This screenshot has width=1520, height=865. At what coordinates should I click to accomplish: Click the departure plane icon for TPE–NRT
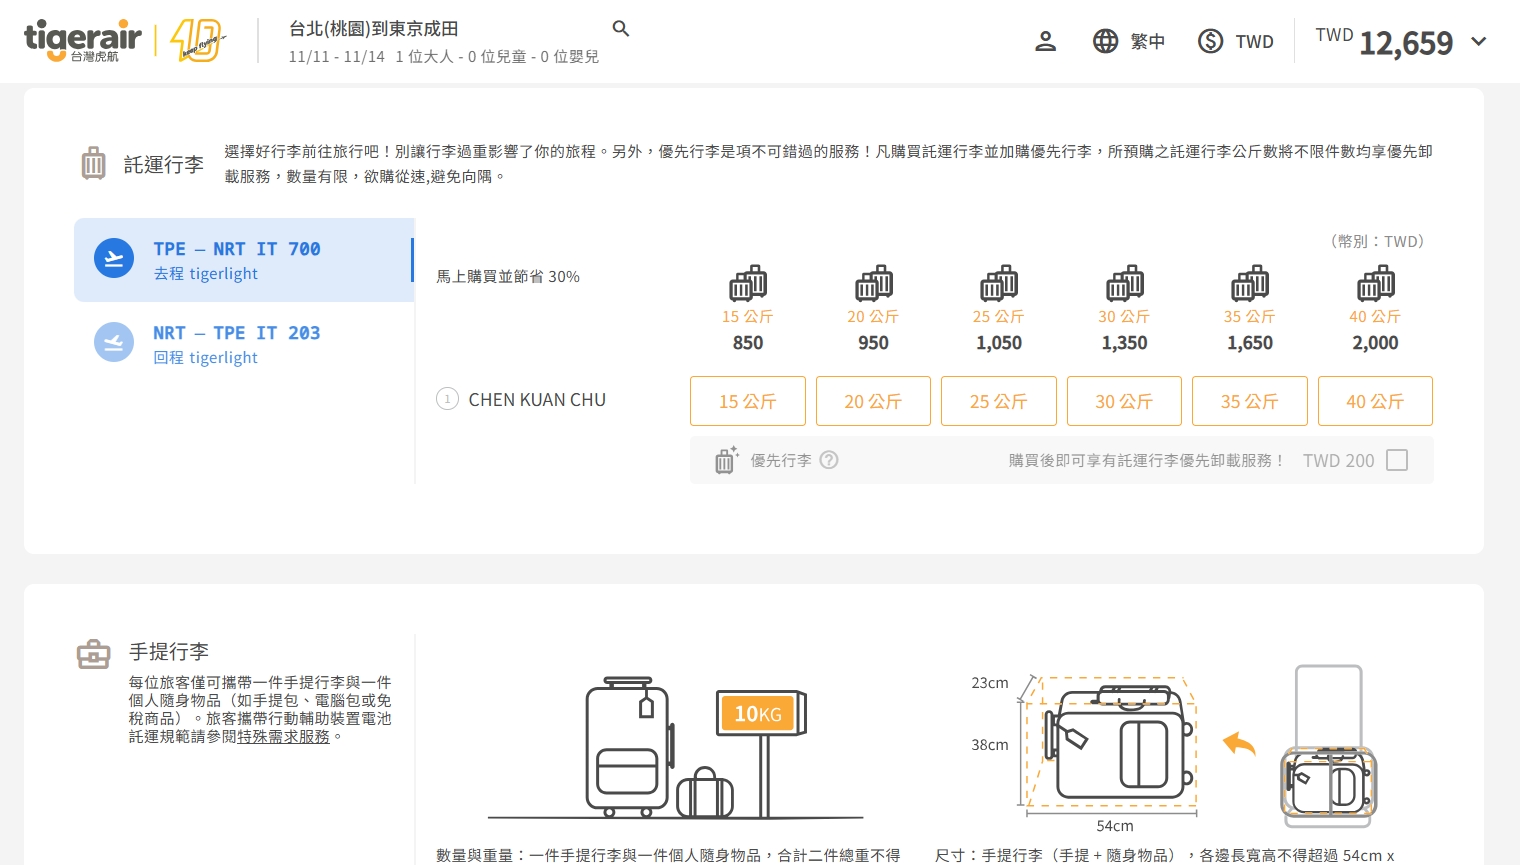pos(114,258)
